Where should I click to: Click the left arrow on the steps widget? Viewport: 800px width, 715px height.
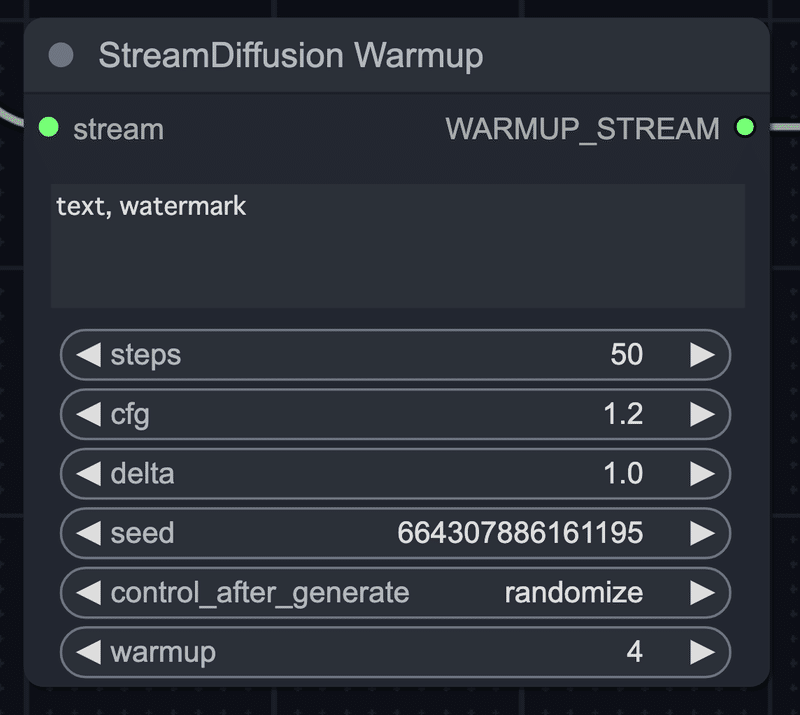point(90,354)
